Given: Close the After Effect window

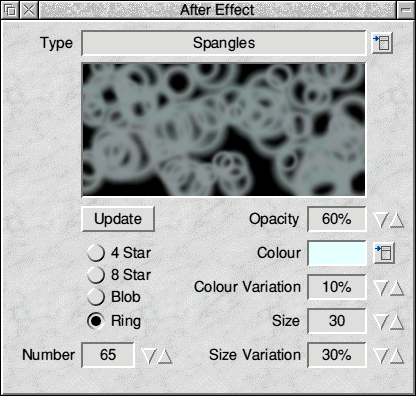Looking at the screenshot, I should click(x=29, y=10).
